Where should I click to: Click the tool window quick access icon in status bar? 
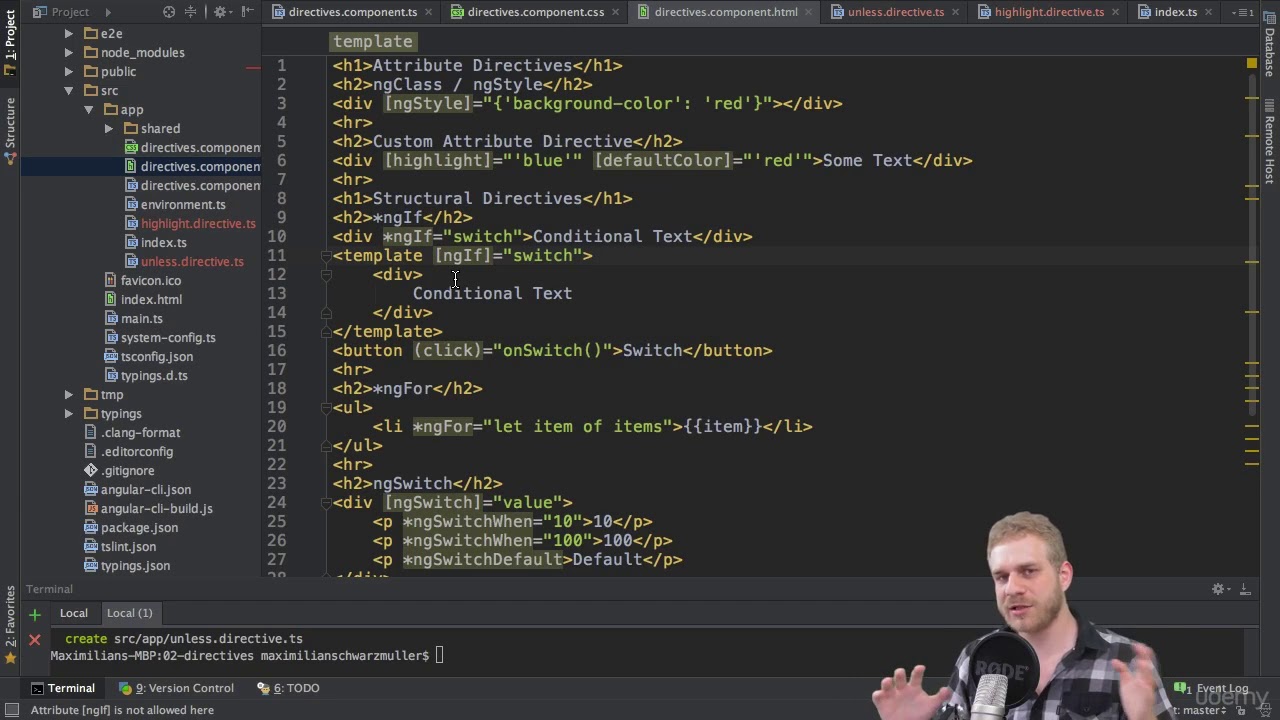[12, 710]
